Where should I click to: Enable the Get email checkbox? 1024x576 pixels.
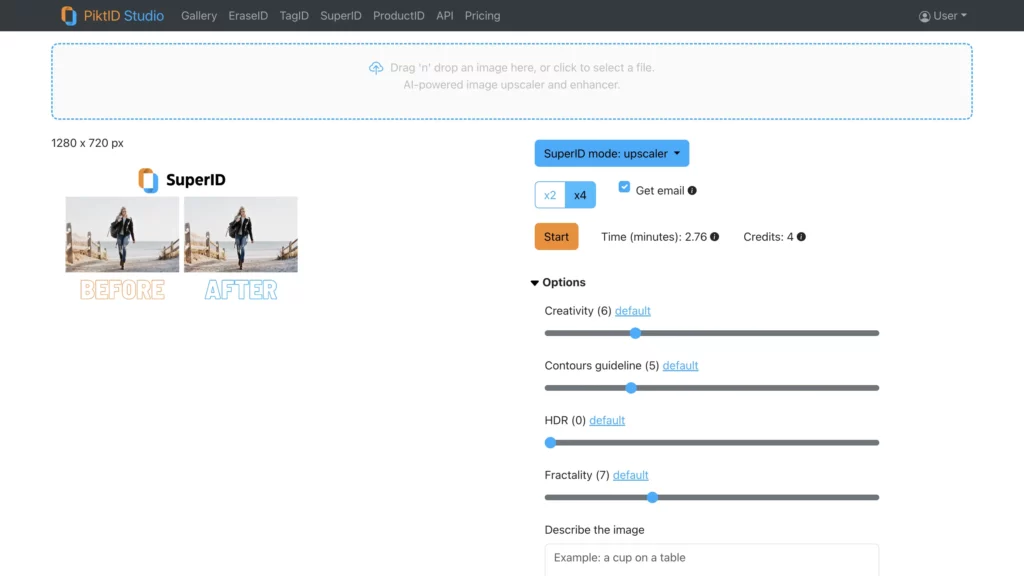click(624, 186)
